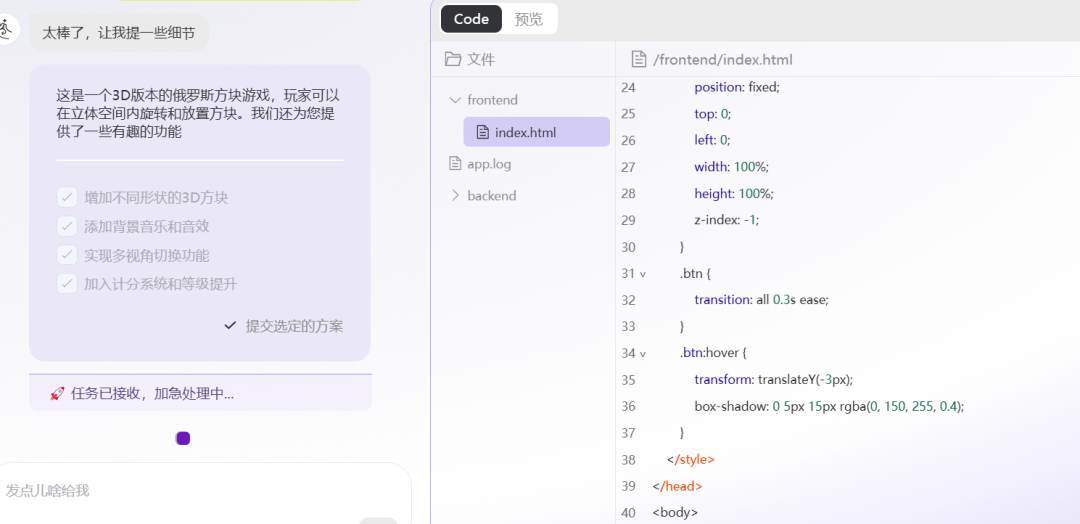Click 提交选定的方案 submit button
Viewport: 1080px width, 524px height.
click(284, 326)
